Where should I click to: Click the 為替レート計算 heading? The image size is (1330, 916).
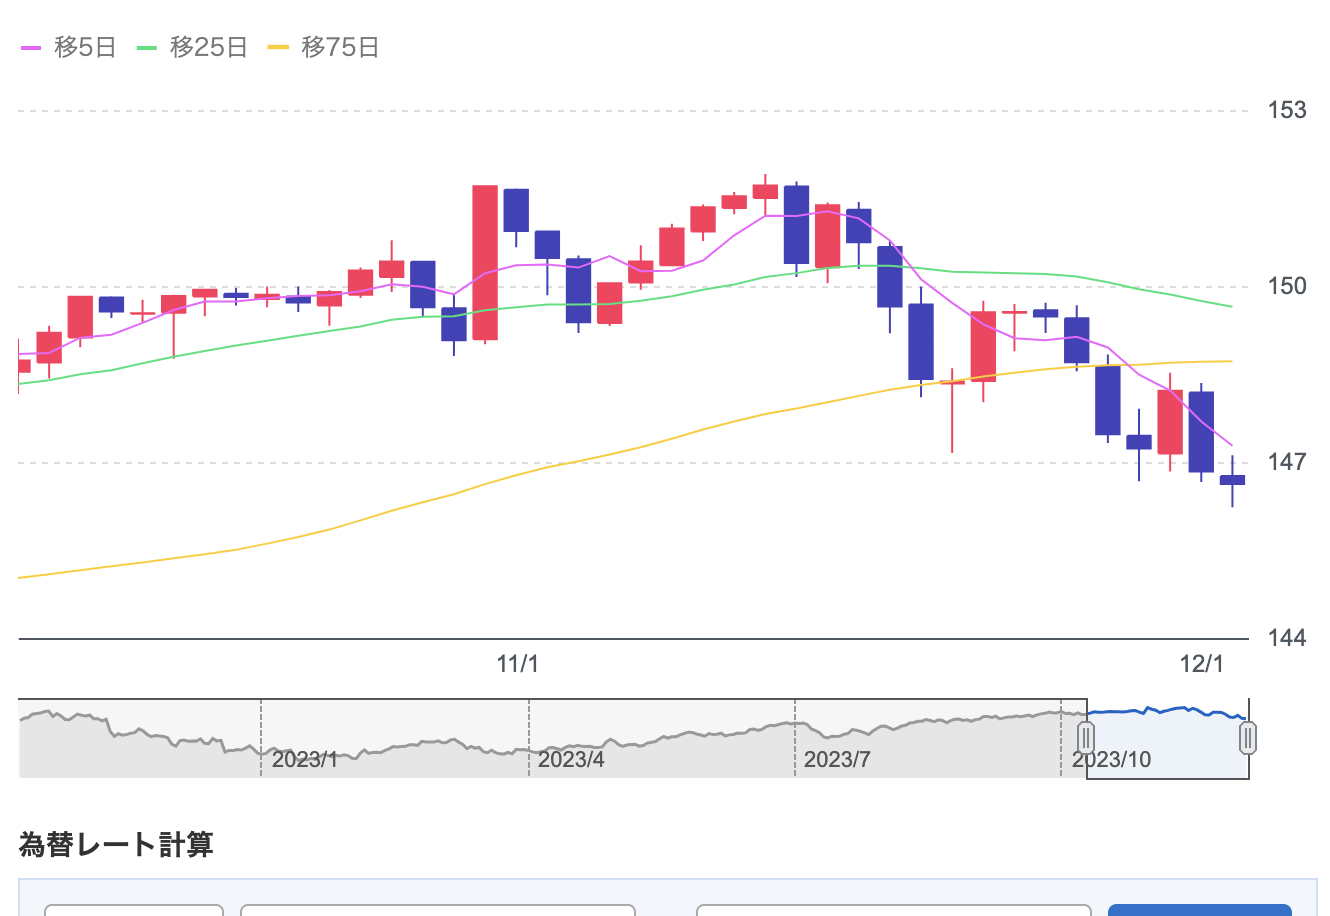tap(116, 845)
